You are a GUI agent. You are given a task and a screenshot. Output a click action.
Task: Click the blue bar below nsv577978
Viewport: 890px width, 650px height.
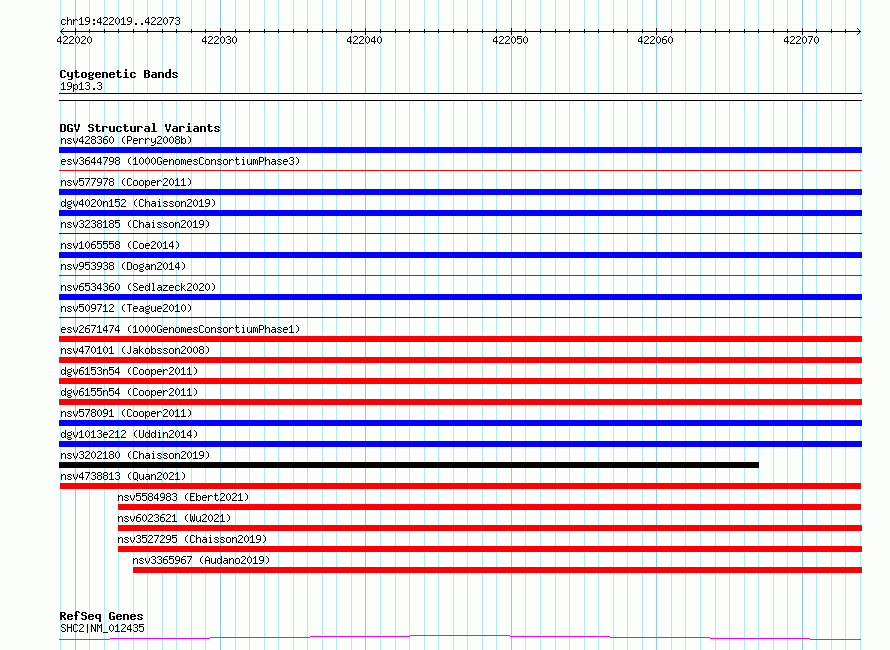pos(460,192)
